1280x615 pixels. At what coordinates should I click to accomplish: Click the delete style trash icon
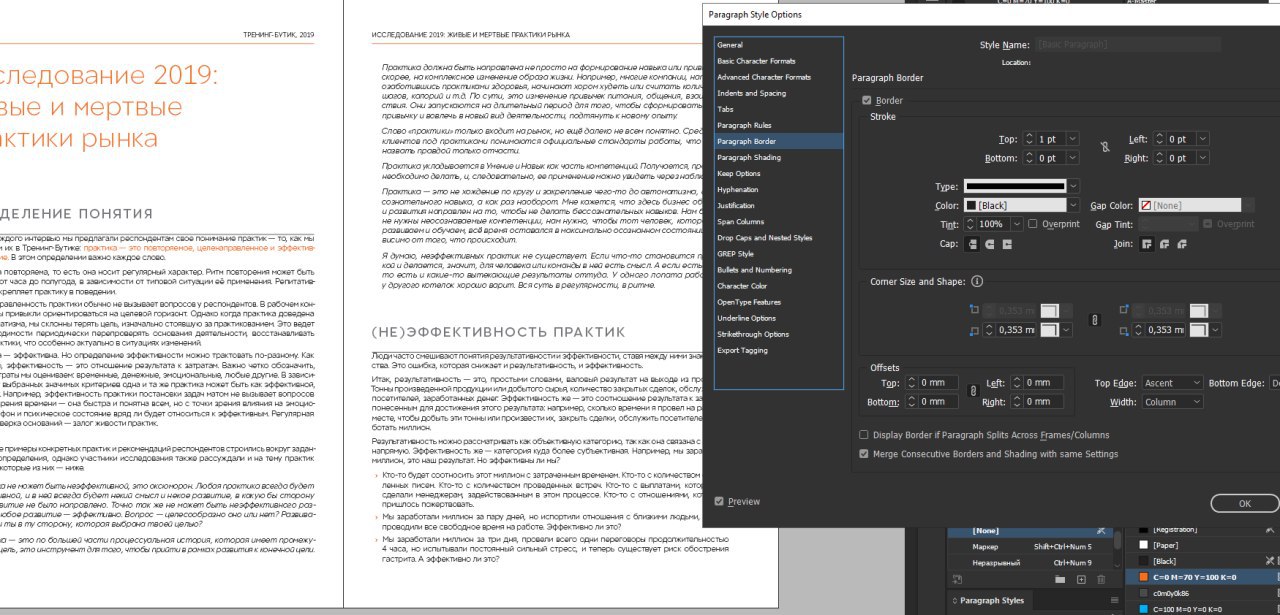[x=1101, y=579]
